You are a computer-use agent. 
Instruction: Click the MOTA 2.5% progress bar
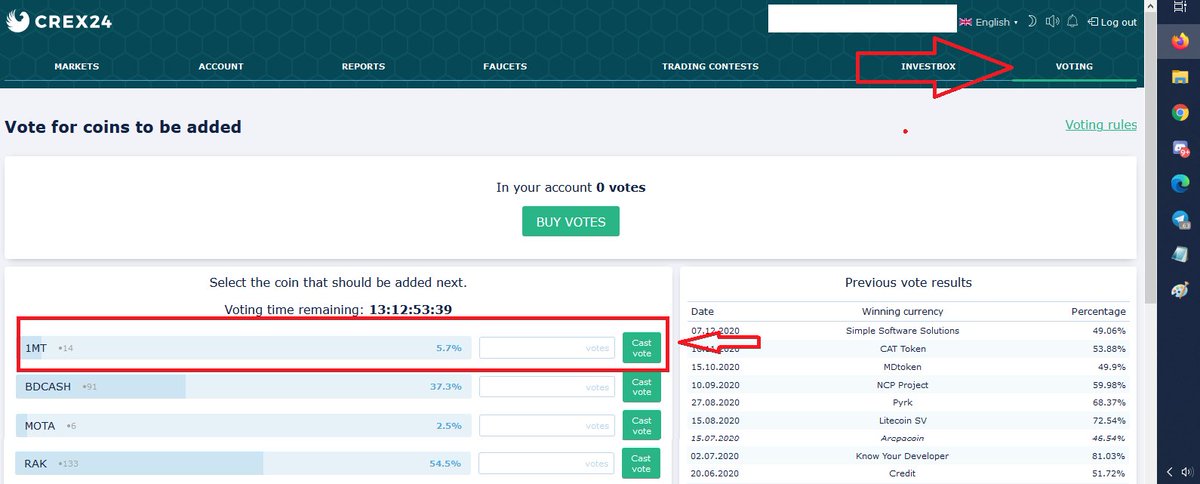[243, 425]
